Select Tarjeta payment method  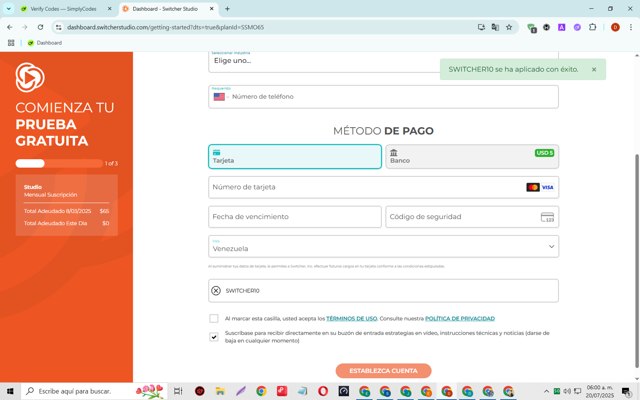tap(295, 156)
